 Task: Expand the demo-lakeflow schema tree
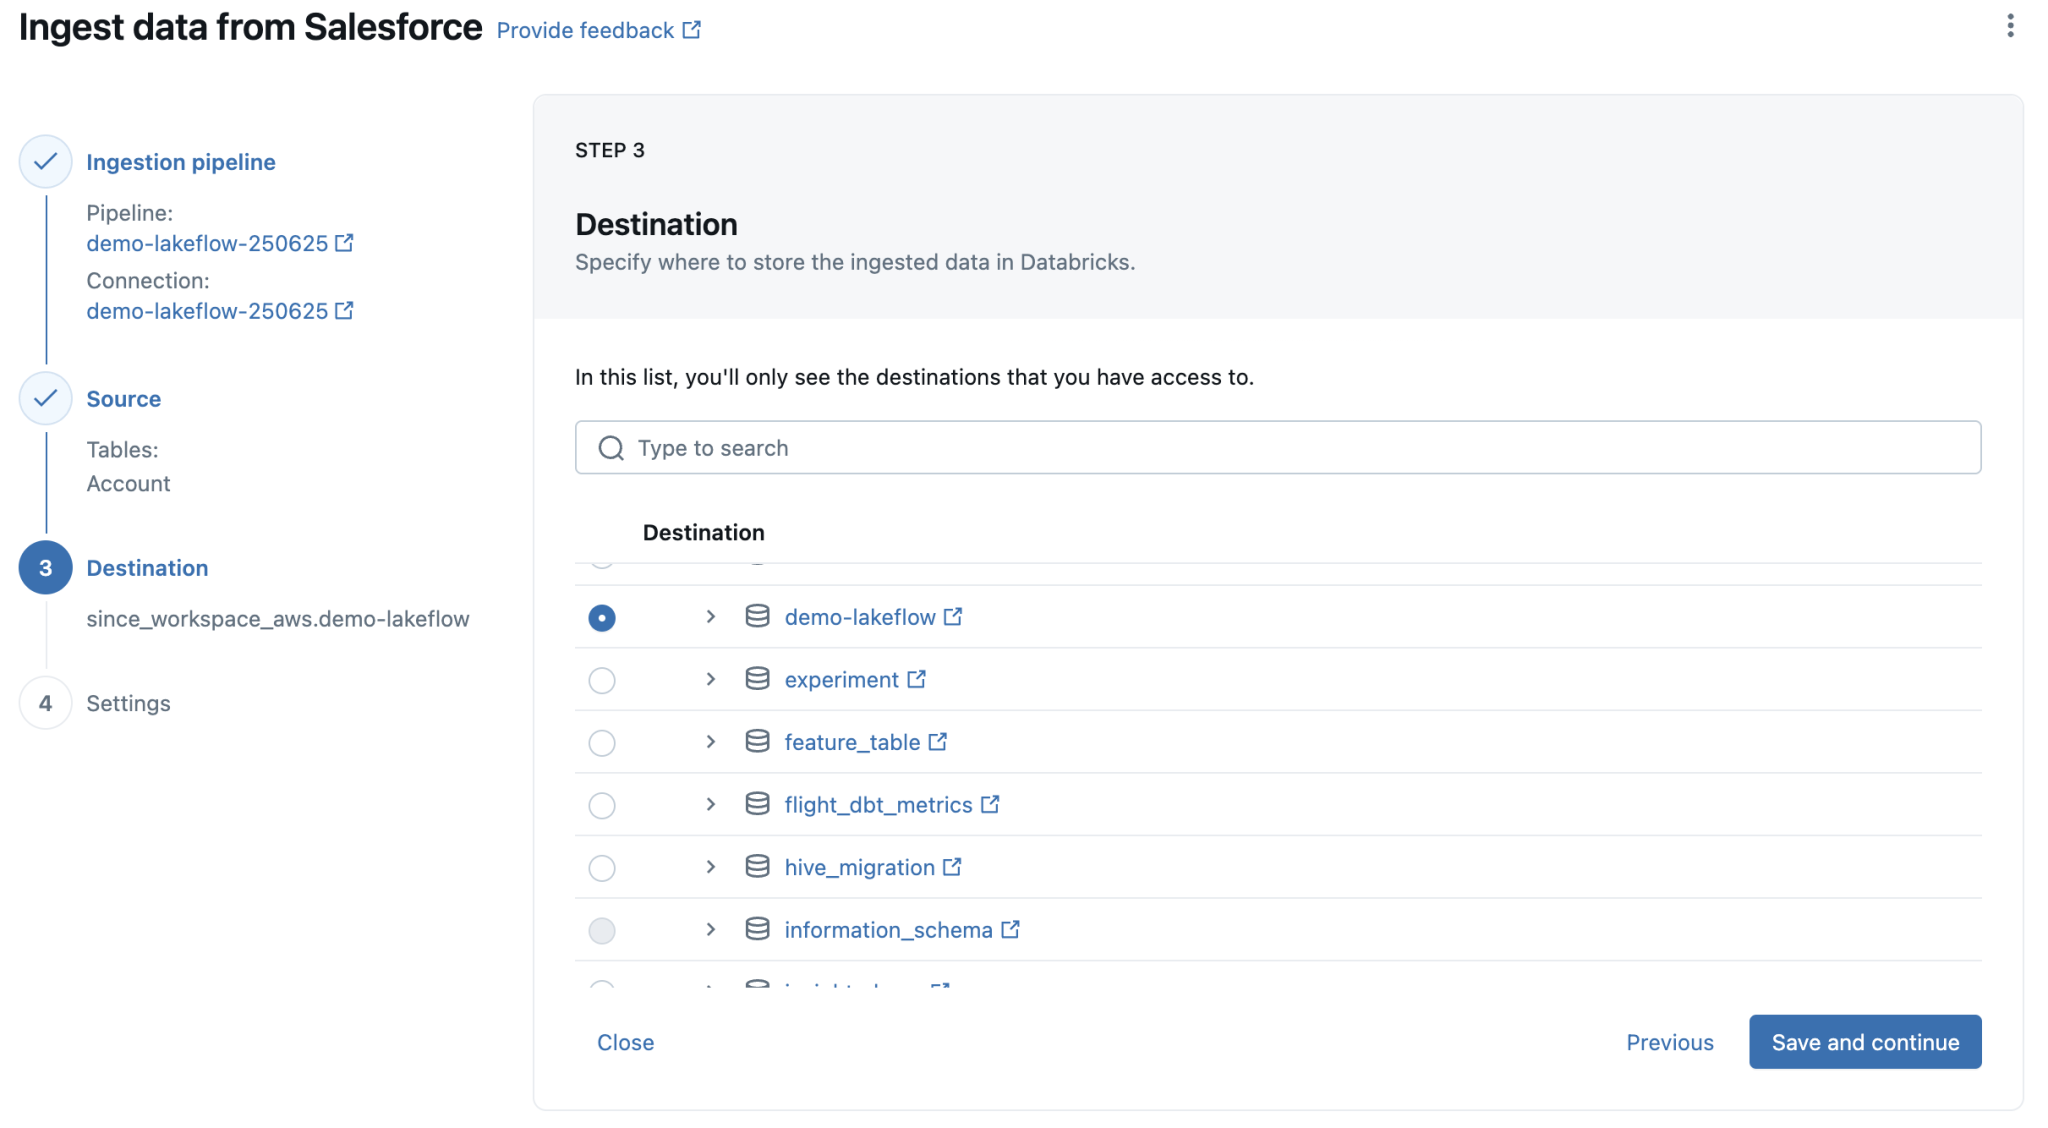[x=710, y=617]
